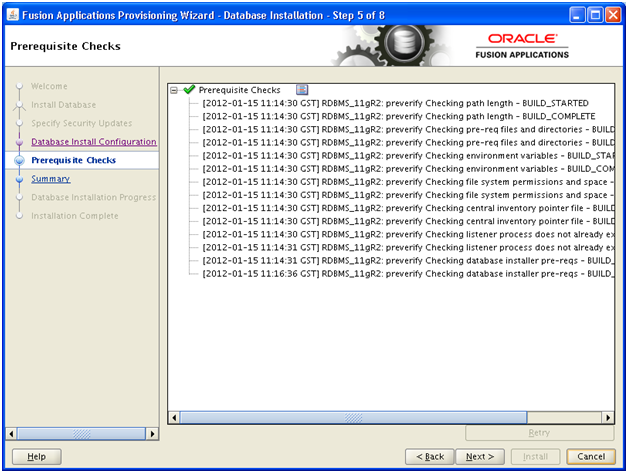The height and width of the screenshot is (473, 628).
Task: Select the 11:14:31 'Checking database installer pre-reqs' row
Action: click(408, 261)
